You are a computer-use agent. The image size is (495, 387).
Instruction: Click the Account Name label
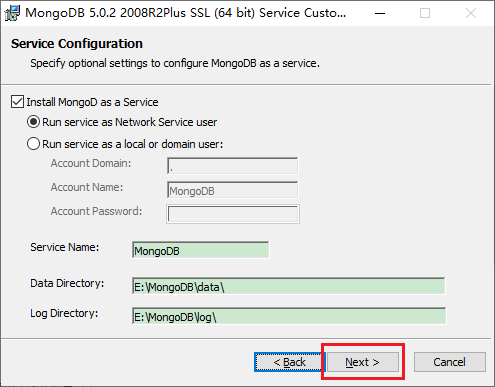(x=87, y=187)
